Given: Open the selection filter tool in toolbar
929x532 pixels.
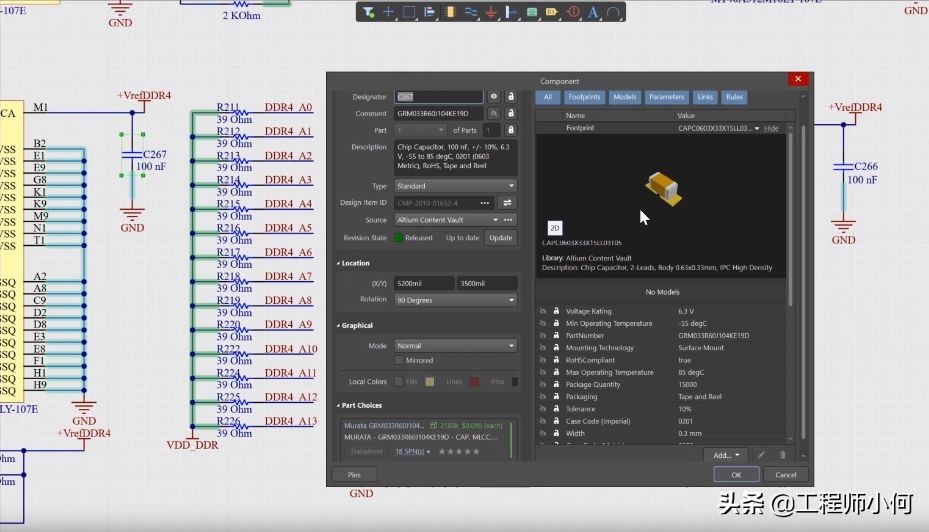Looking at the screenshot, I should (369, 12).
